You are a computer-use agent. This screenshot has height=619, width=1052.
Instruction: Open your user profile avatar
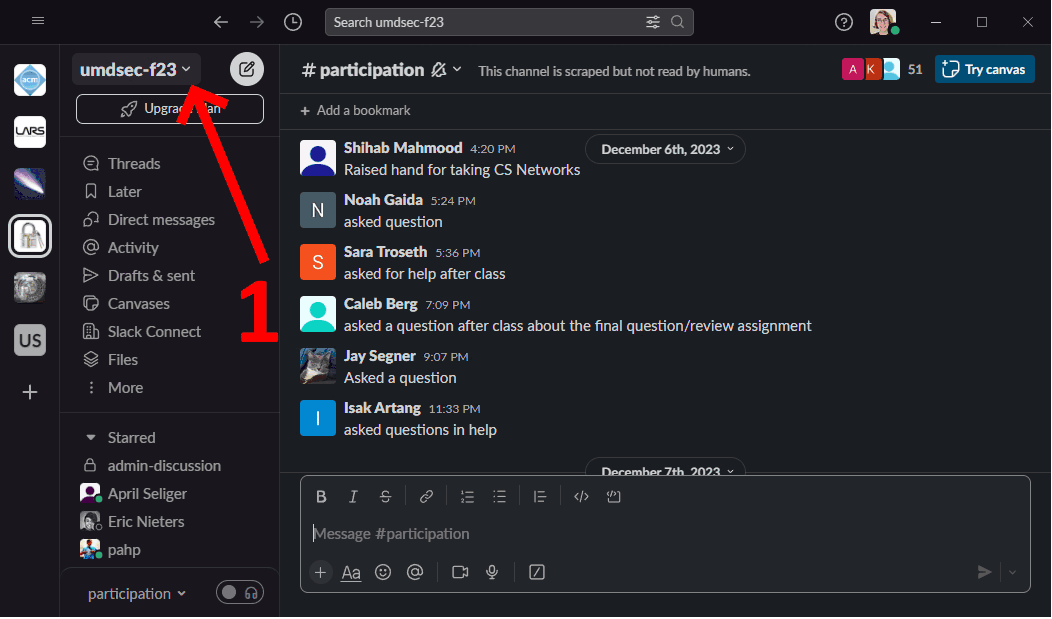(x=884, y=22)
